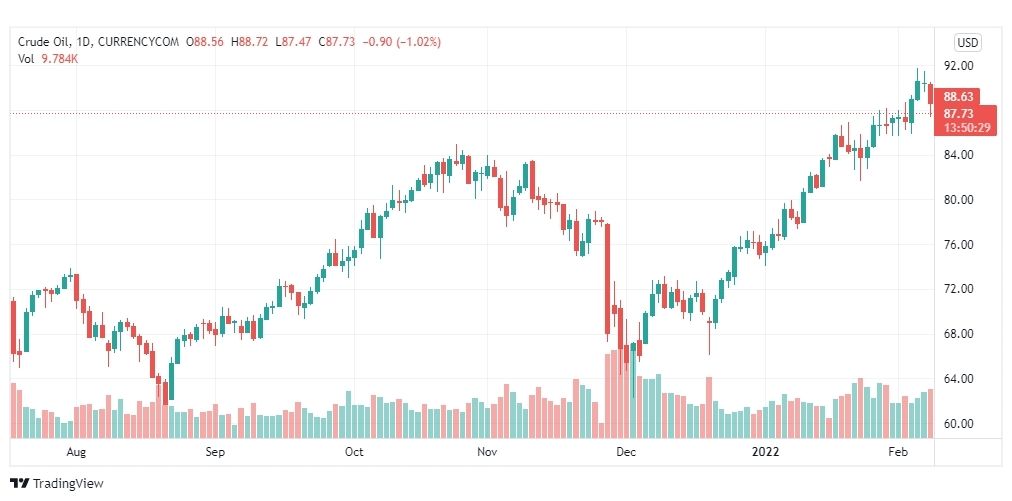Select the 2022 date axis label

coord(766,451)
